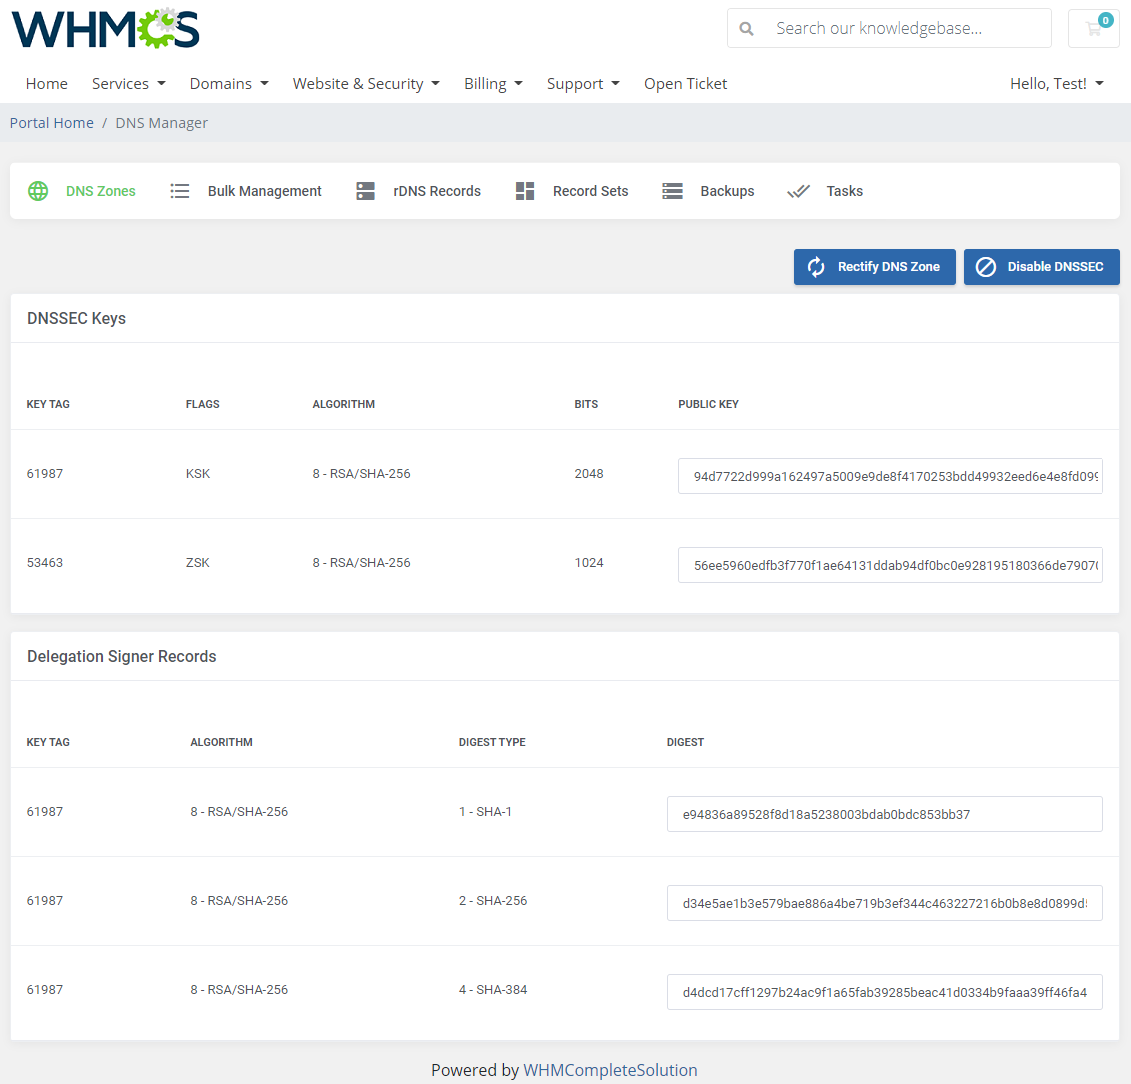
Task: Open the WHMCompleteSolution footer link
Action: pos(610,1069)
